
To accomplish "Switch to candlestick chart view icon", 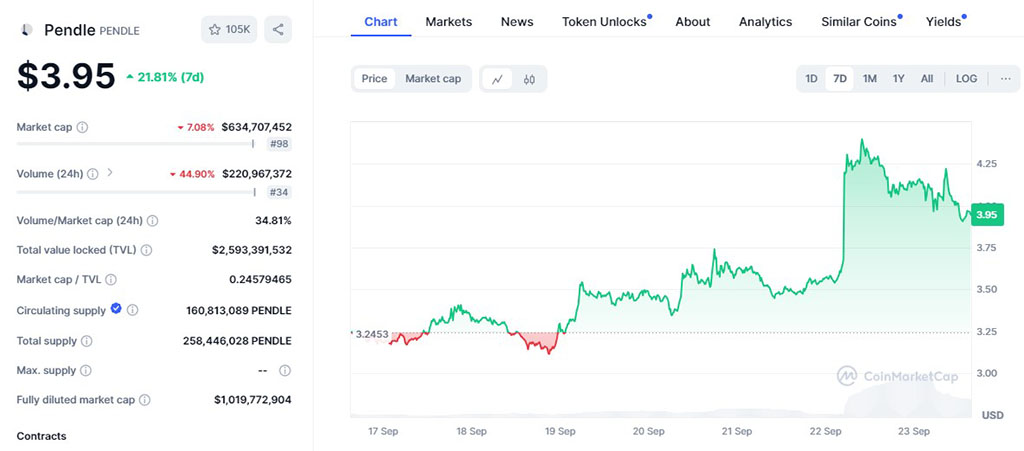I will (x=529, y=79).
